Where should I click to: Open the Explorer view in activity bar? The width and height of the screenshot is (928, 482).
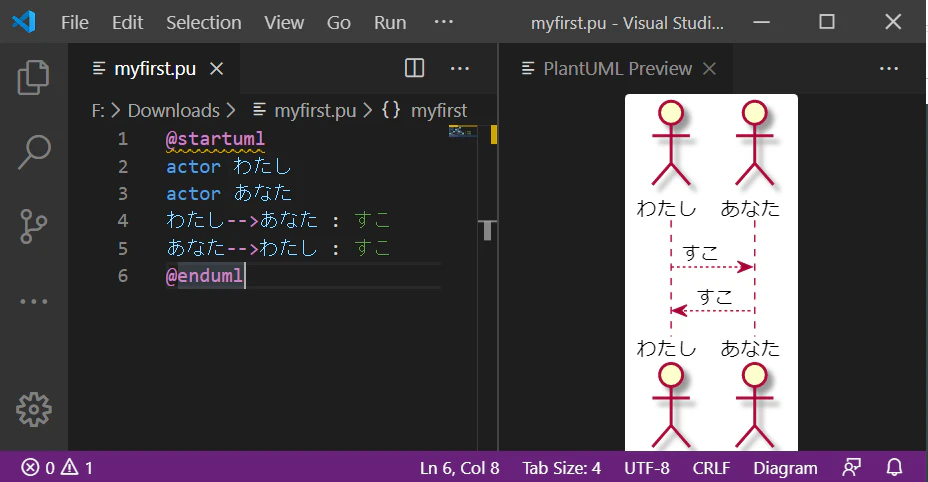[x=34, y=78]
